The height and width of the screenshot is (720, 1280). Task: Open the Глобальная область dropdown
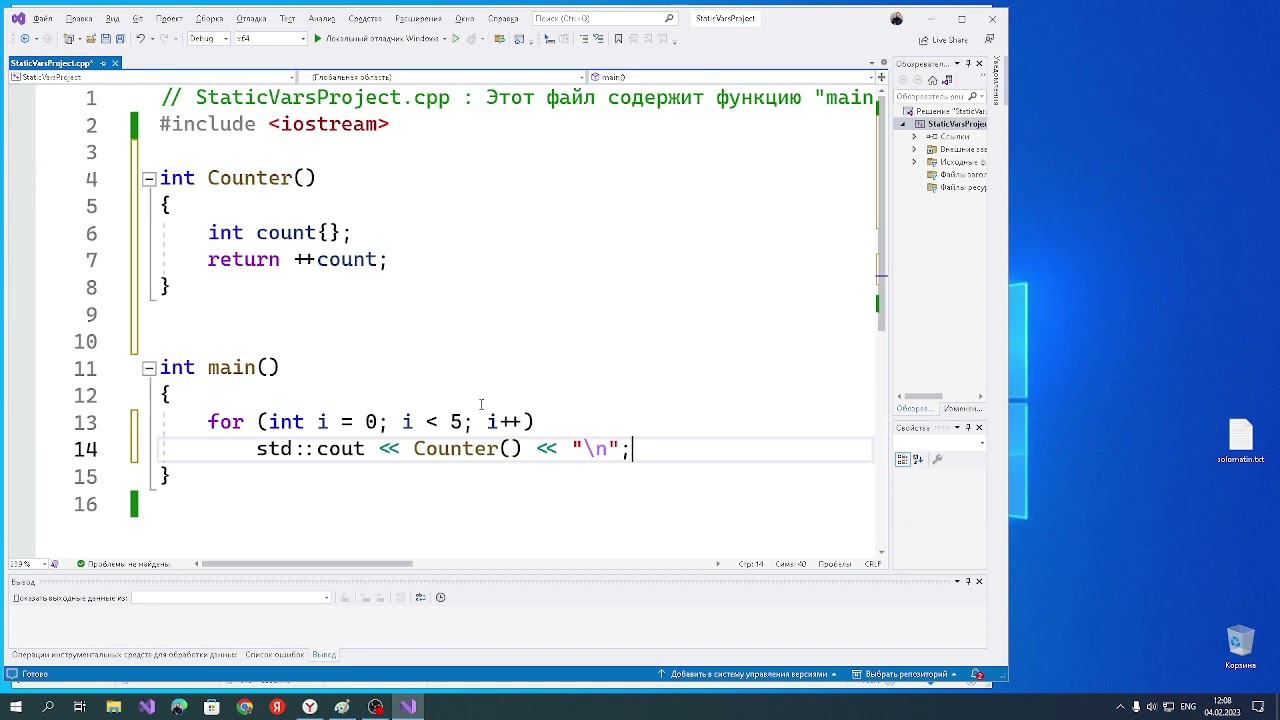click(443, 77)
